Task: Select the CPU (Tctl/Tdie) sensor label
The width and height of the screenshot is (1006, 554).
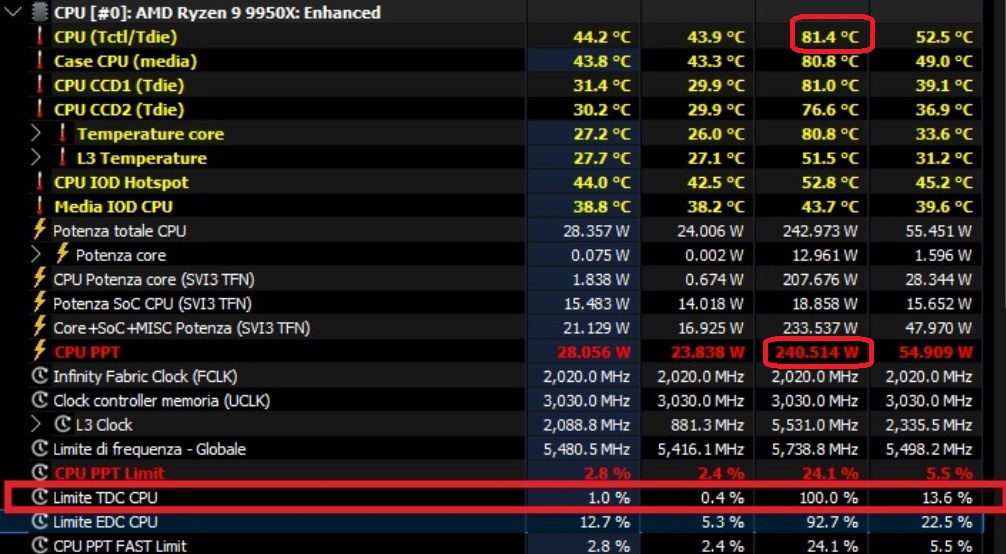Action: tap(115, 37)
